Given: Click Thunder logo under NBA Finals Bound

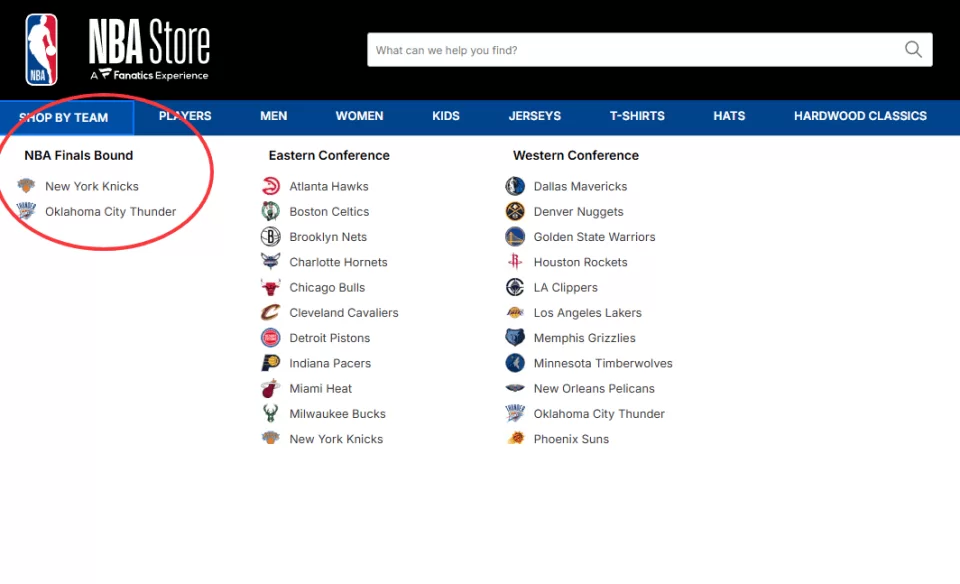Looking at the screenshot, I should click(x=26, y=211).
